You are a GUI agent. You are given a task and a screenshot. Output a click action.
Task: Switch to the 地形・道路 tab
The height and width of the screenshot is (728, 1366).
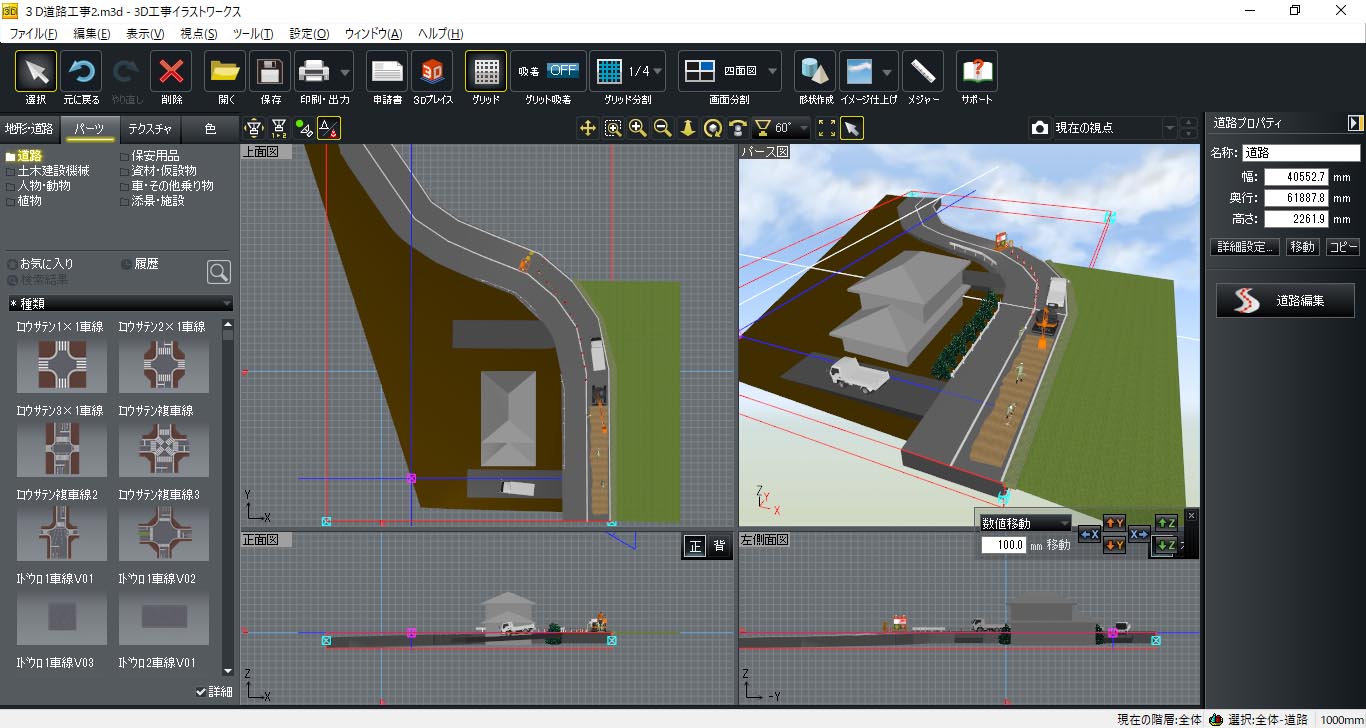29,128
